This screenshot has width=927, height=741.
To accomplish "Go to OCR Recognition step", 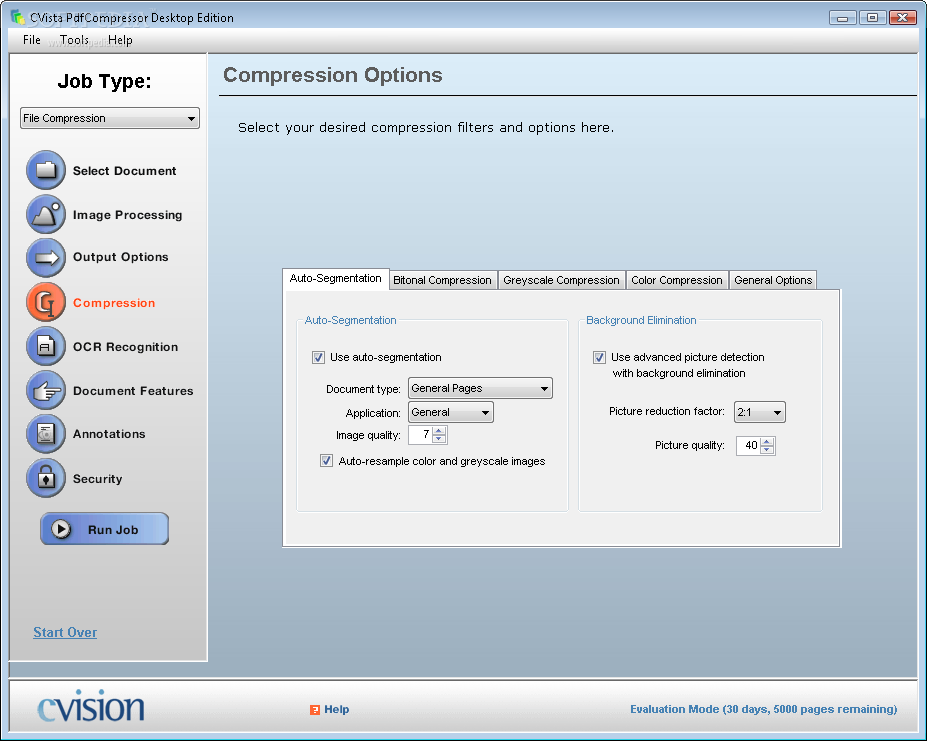I will 125,347.
